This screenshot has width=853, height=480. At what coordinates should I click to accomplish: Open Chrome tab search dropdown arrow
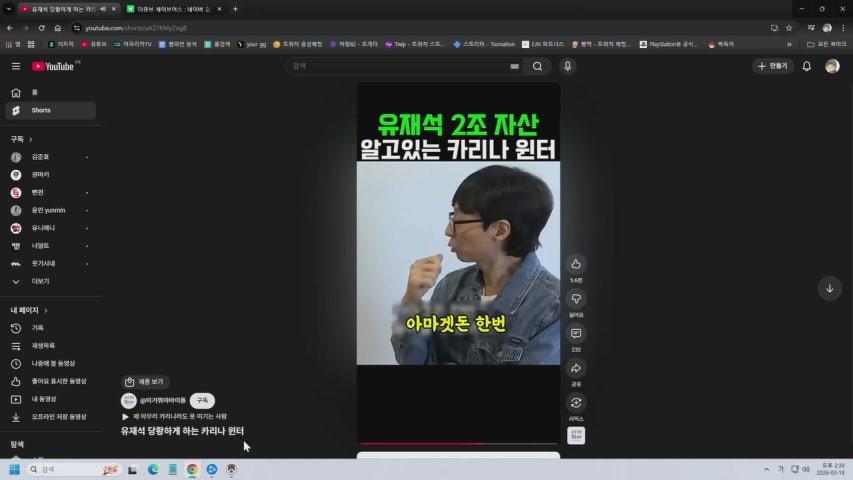point(9,9)
